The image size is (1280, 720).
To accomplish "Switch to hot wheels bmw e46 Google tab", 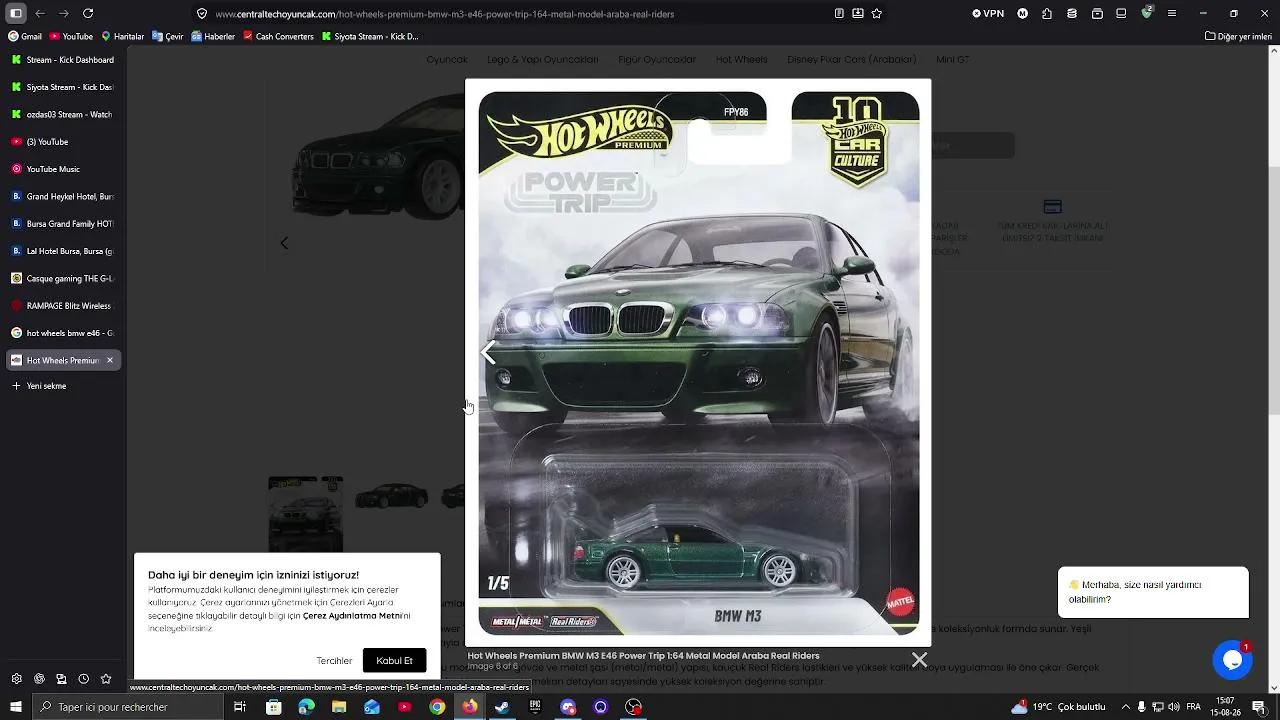I will 63,333.
